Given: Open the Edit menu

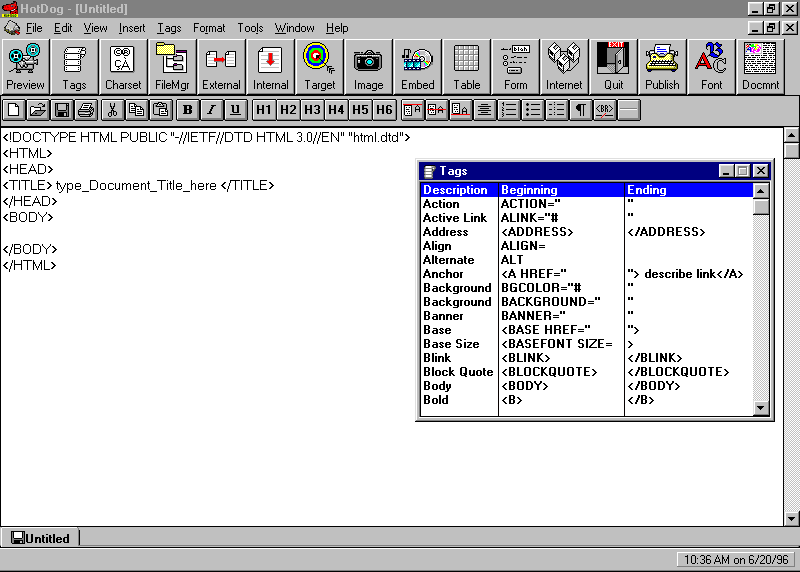Looking at the screenshot, I should coord(63,28).
